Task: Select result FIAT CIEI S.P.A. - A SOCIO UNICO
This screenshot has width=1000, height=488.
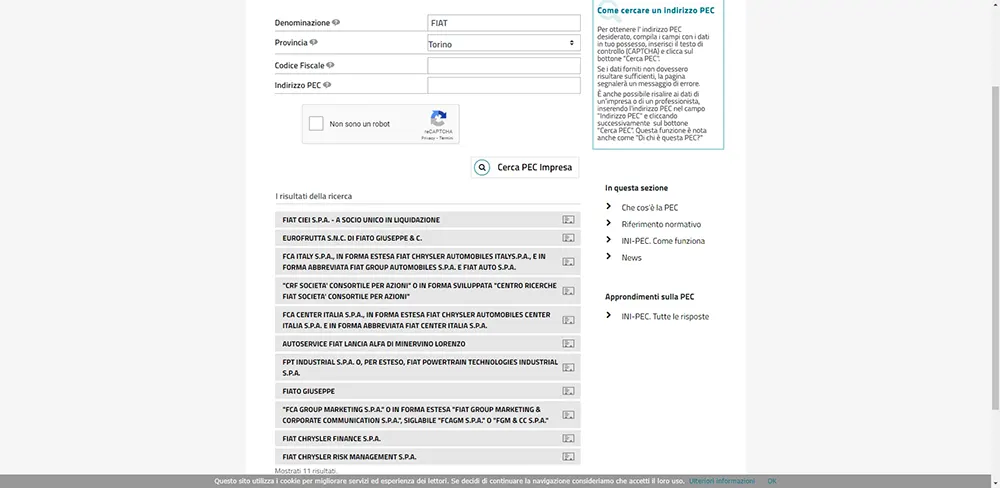Action: (x=361, y=219)
